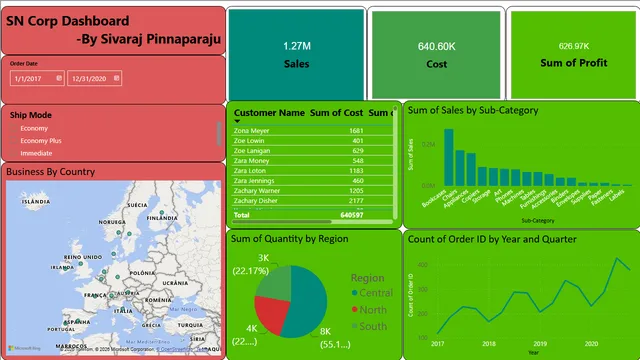Click the Business By Country map title
This screenshot has height=360, width=640.
click(50, 171)
